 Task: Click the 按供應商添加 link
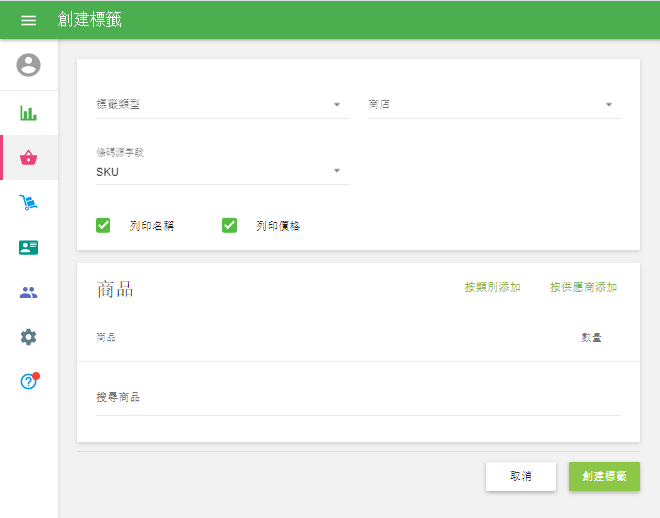(x=583, y=287)
